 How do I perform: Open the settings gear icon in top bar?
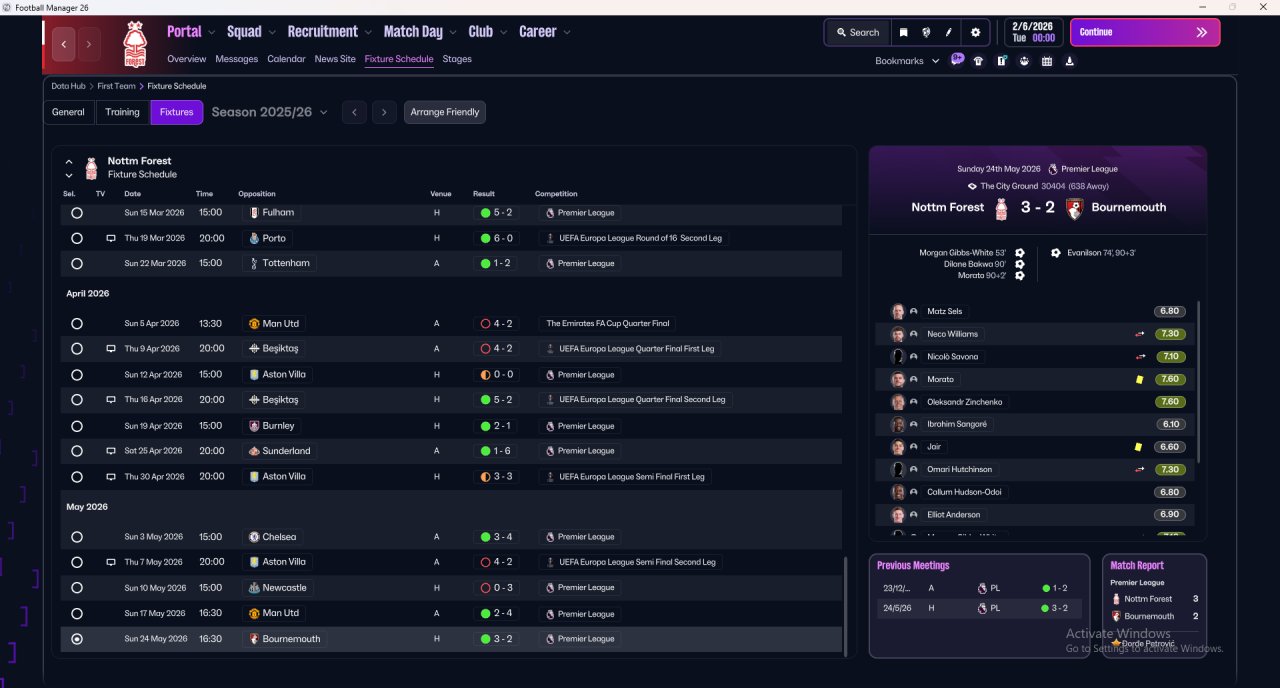(x=976, y=32)
